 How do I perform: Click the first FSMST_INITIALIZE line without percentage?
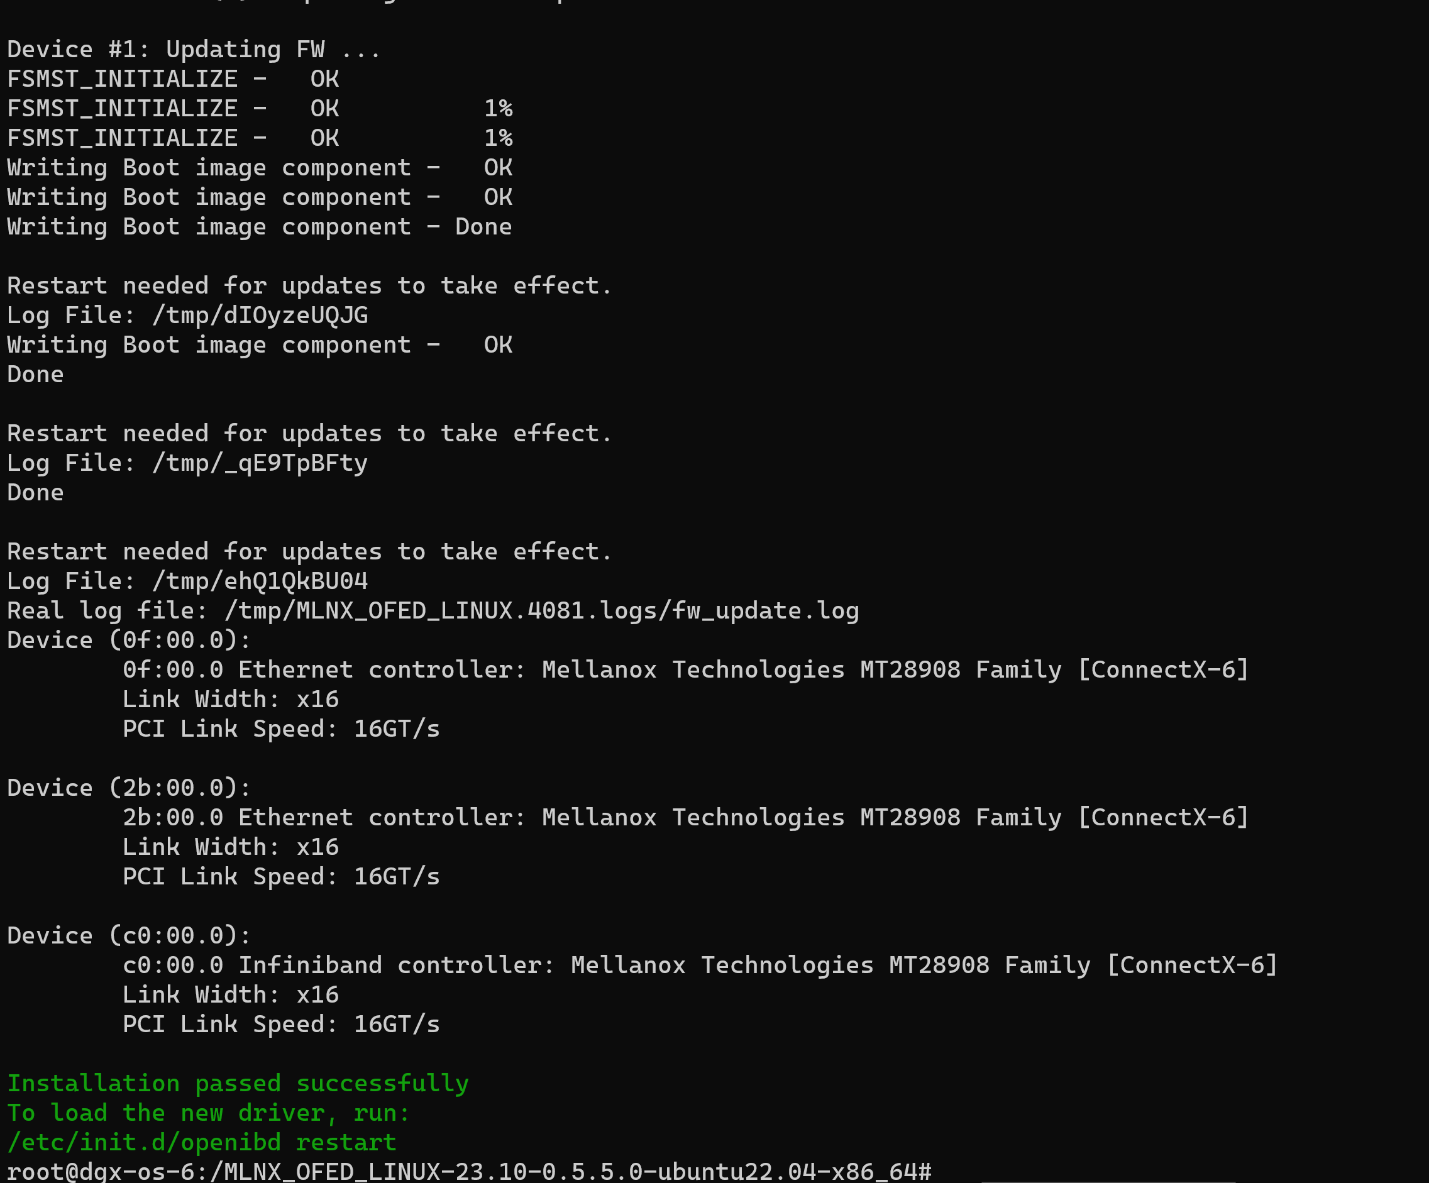(x=172, y=79)
